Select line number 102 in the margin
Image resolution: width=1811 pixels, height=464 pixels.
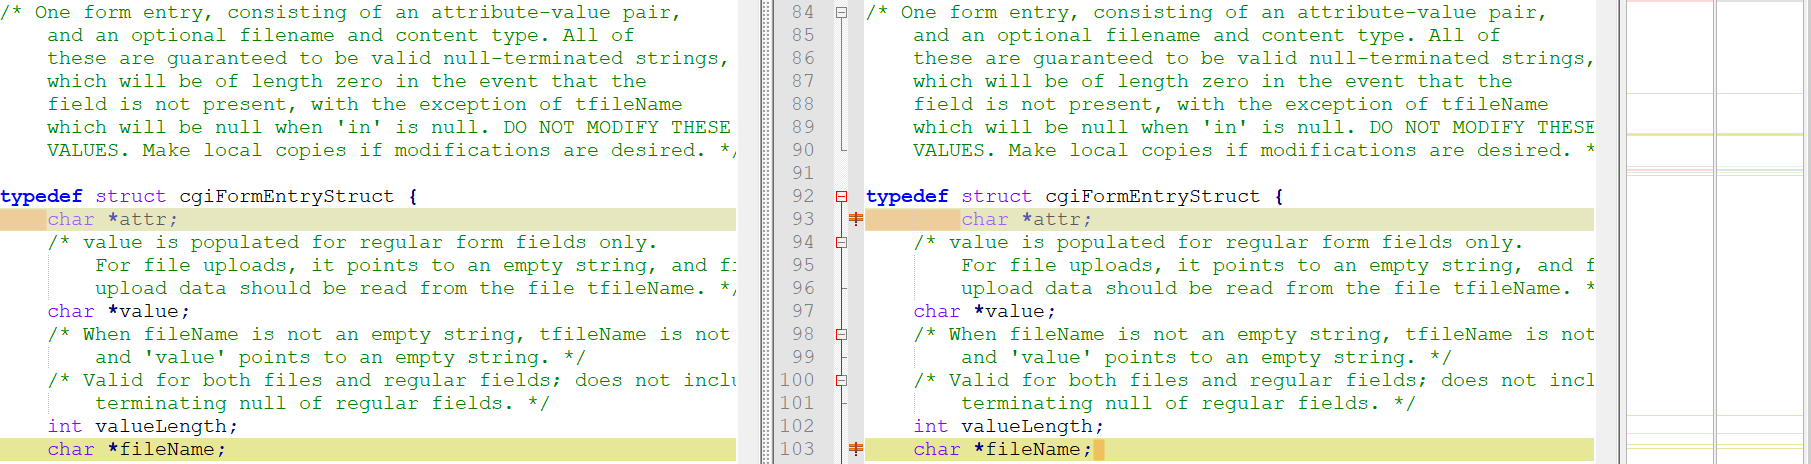click(797, 426)
